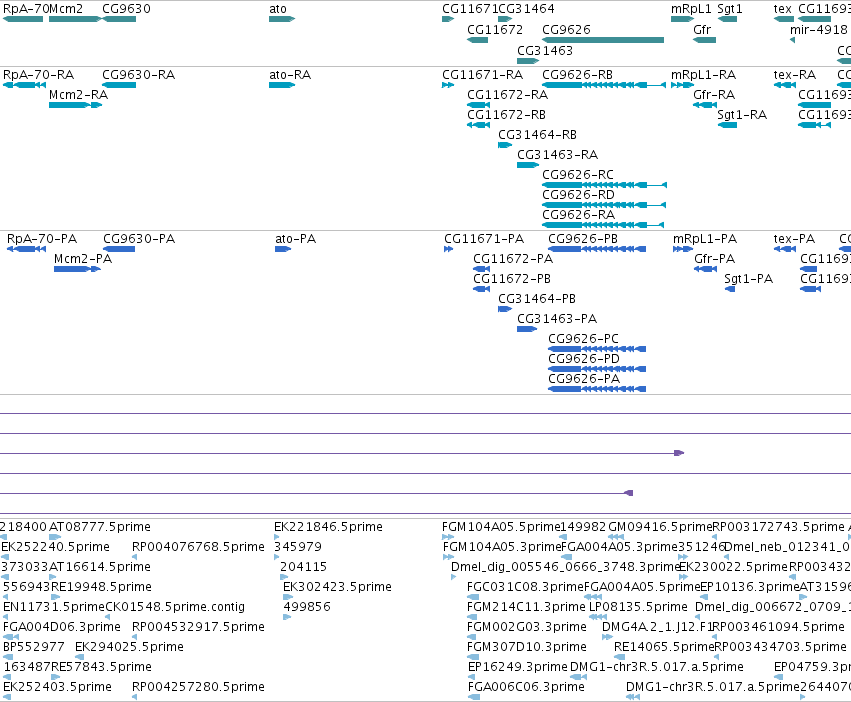Viewport: 851px width, 702px height.
Task: Click the "RE19948.5prime" EST label
Action: [101, 586]
